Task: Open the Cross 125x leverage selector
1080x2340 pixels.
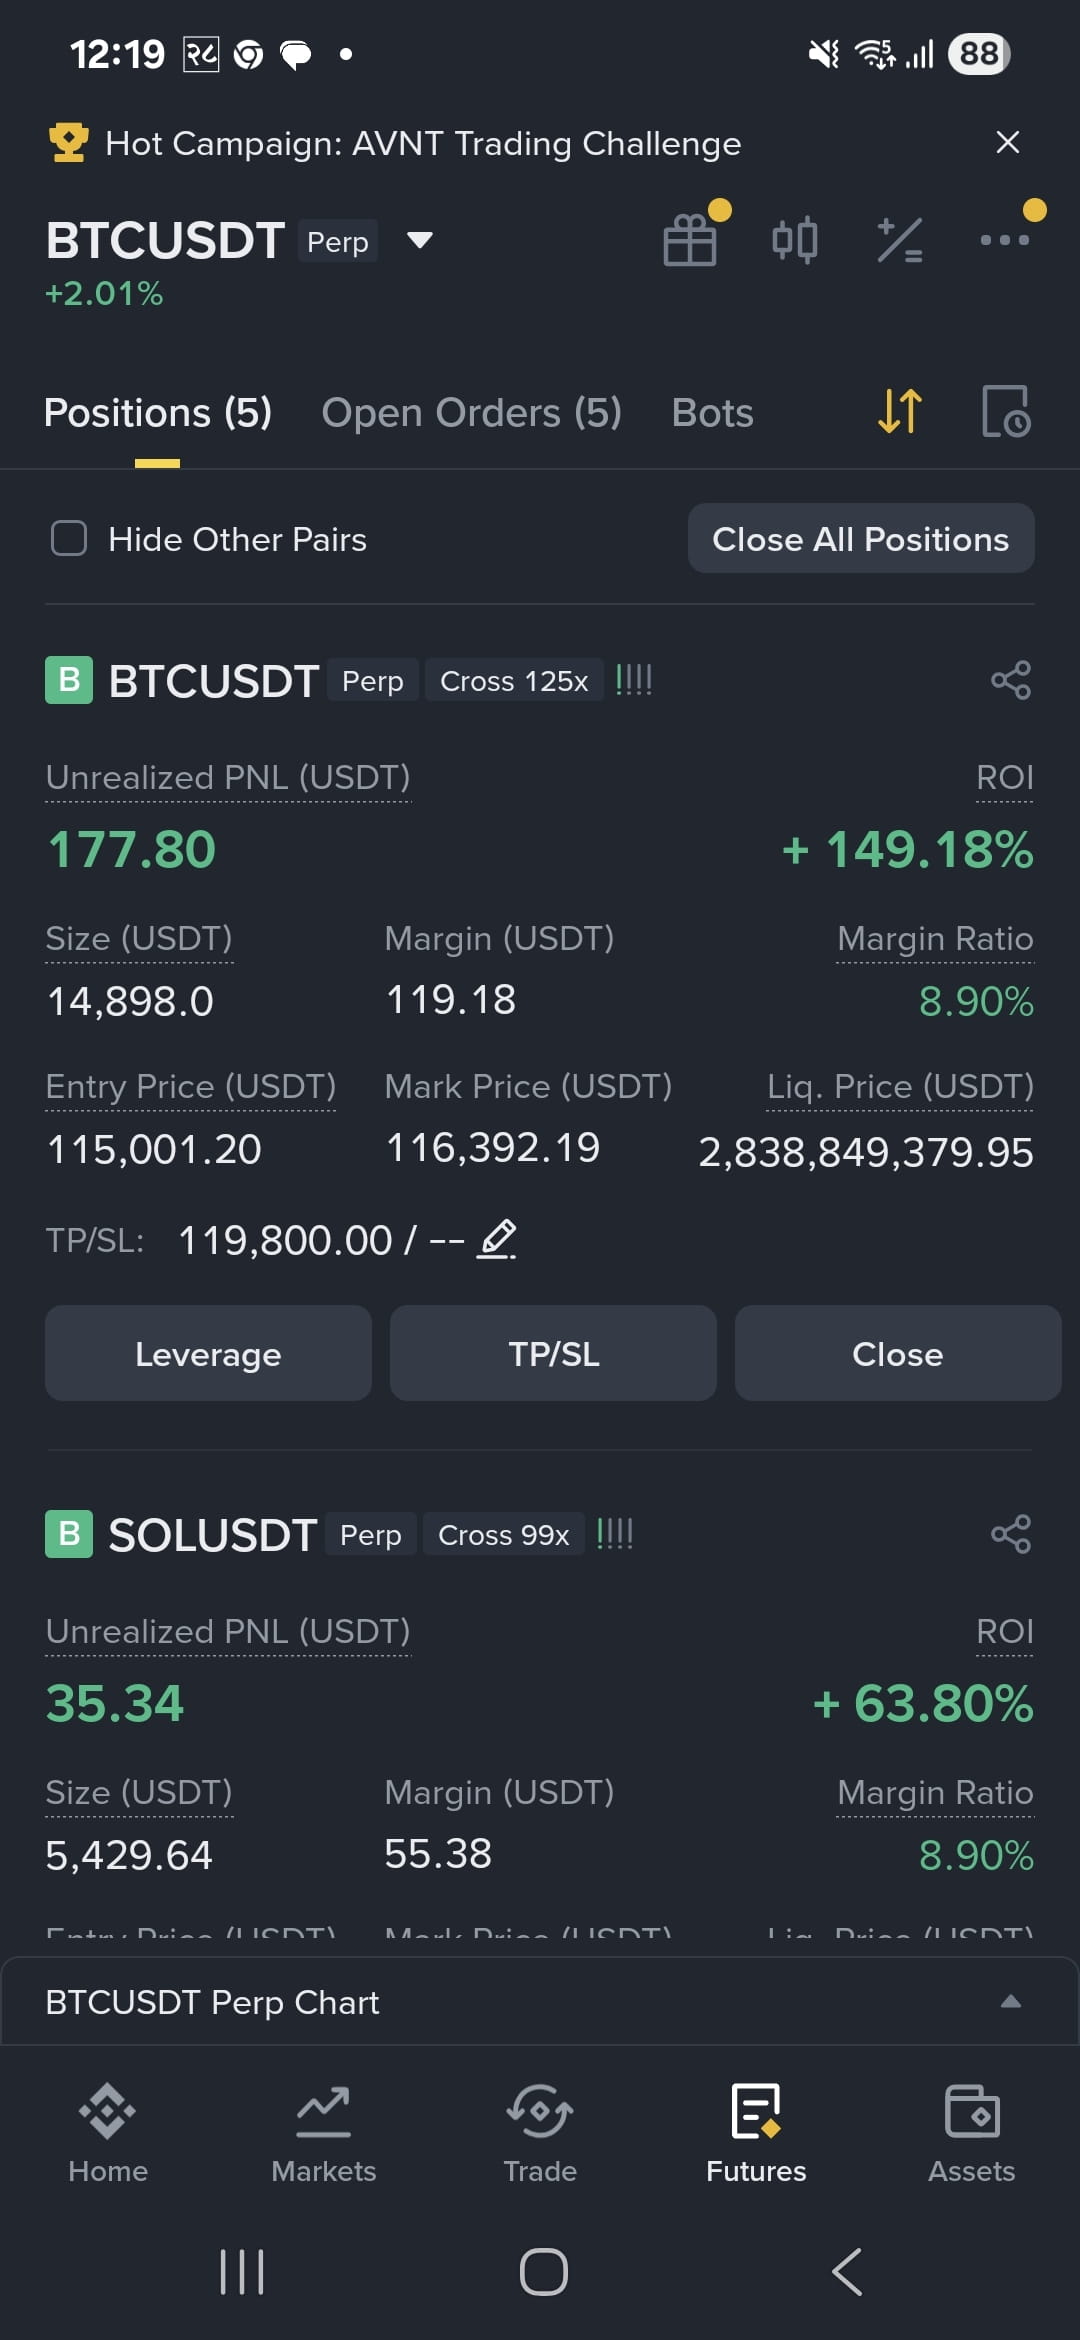Action: (514, 681)
